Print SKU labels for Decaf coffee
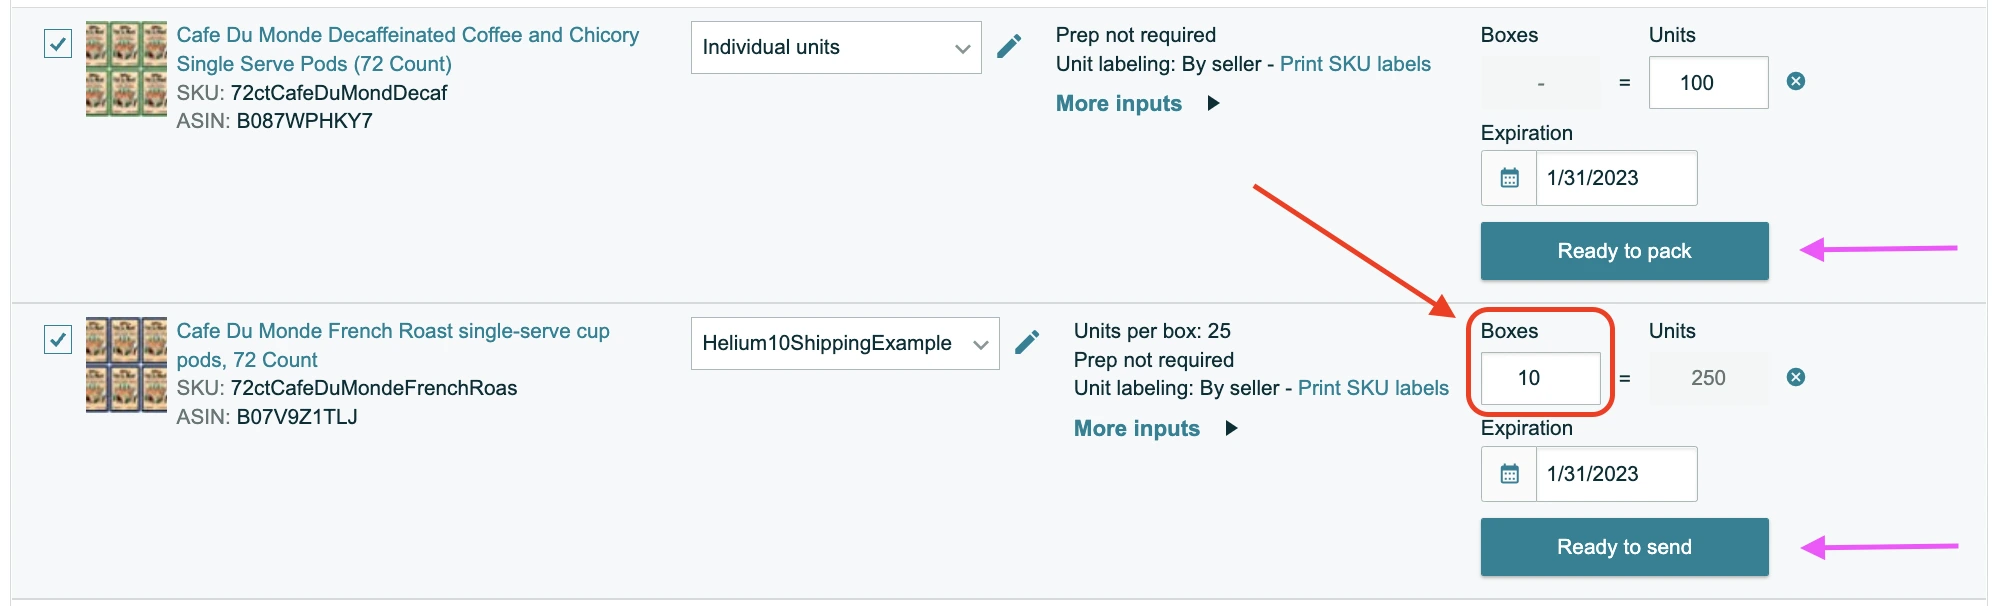Viewport: 1998px width, 606px height. point(1357,63)
